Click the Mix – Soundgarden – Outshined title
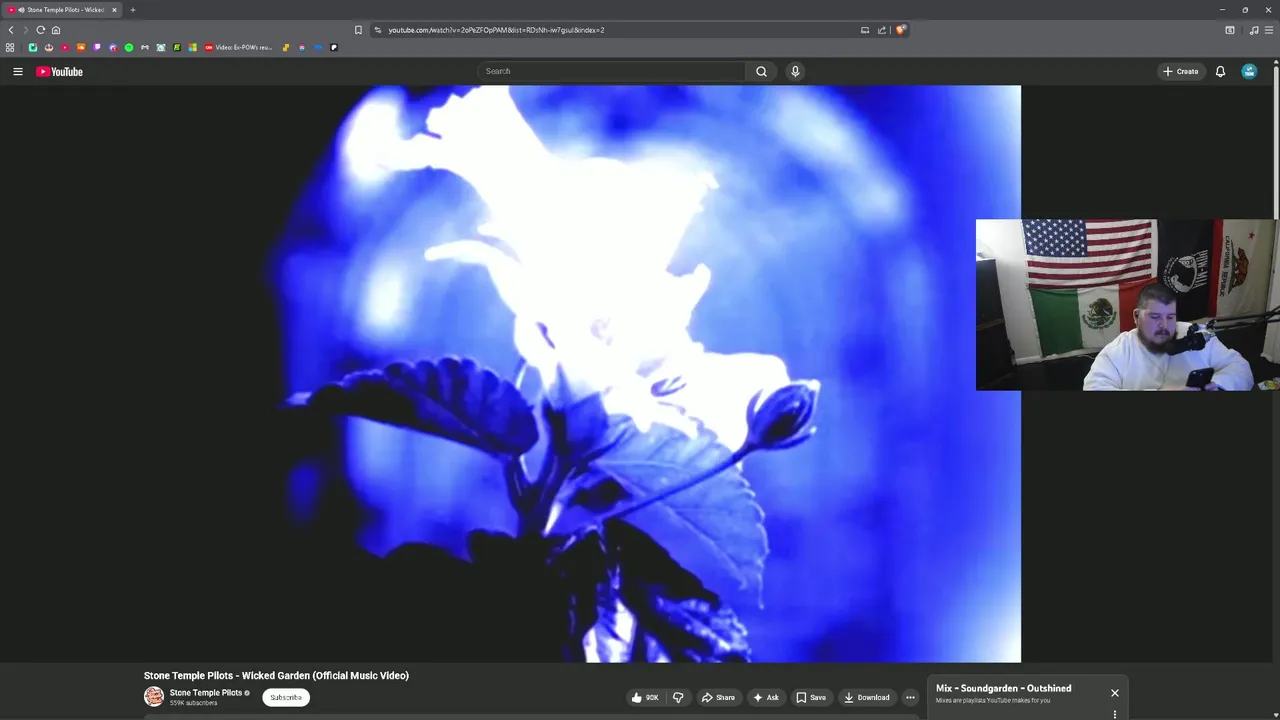This screenshot has width=1280, height=720. click(1004, 688)
